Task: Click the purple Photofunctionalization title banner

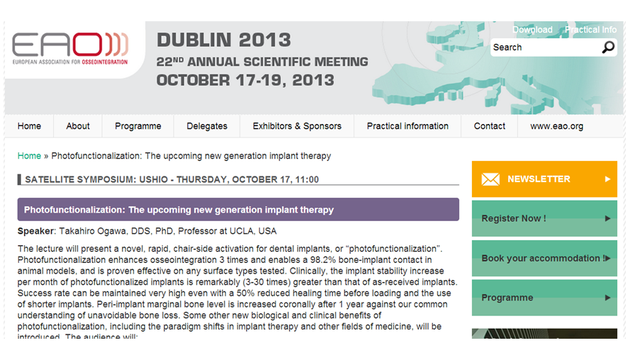Action: tap(238, 209)
